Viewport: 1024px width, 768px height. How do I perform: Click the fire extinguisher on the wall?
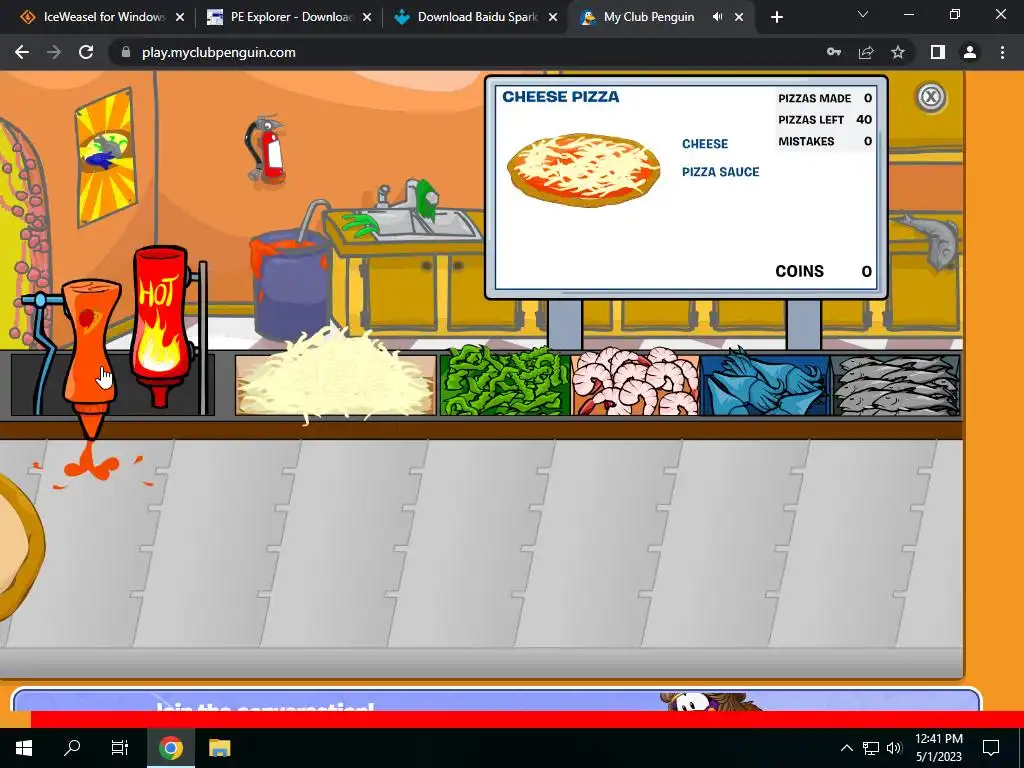(x=264, y=150)
